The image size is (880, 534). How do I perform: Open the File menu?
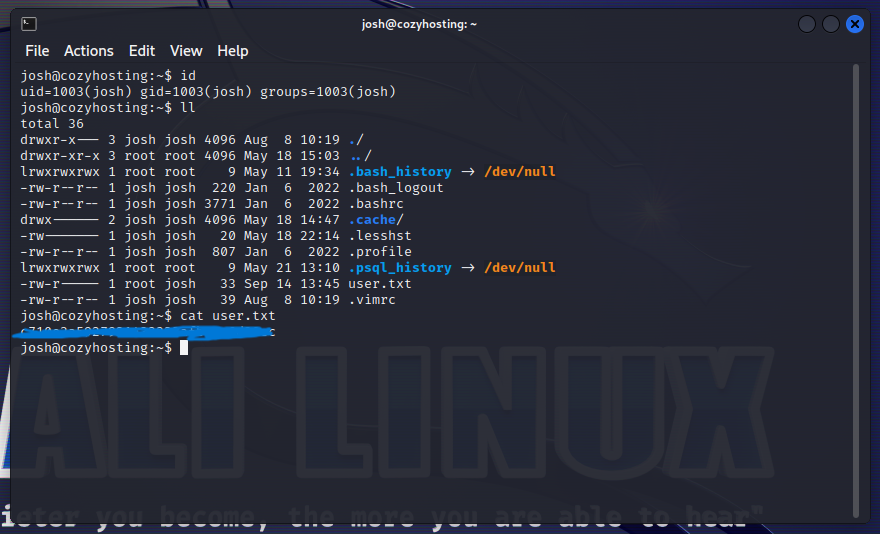pos(37,51)
